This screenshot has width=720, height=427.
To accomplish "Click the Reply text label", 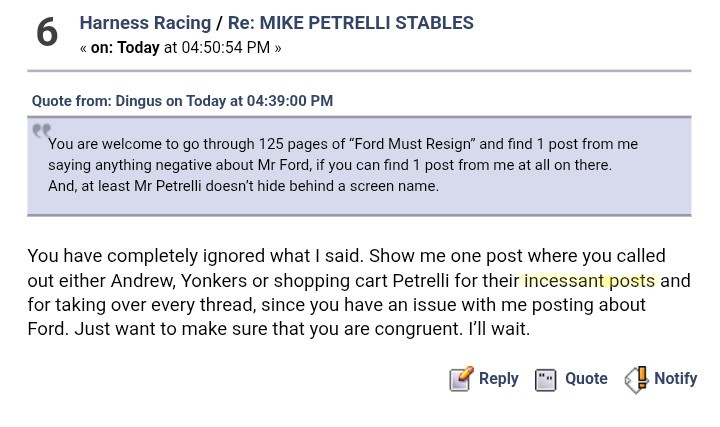I will (x=499, y=378).
